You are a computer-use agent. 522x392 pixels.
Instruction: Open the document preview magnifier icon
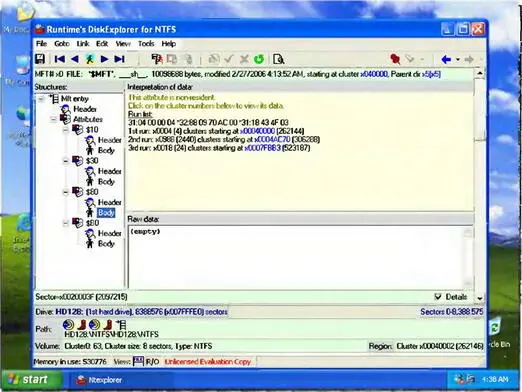278,59
